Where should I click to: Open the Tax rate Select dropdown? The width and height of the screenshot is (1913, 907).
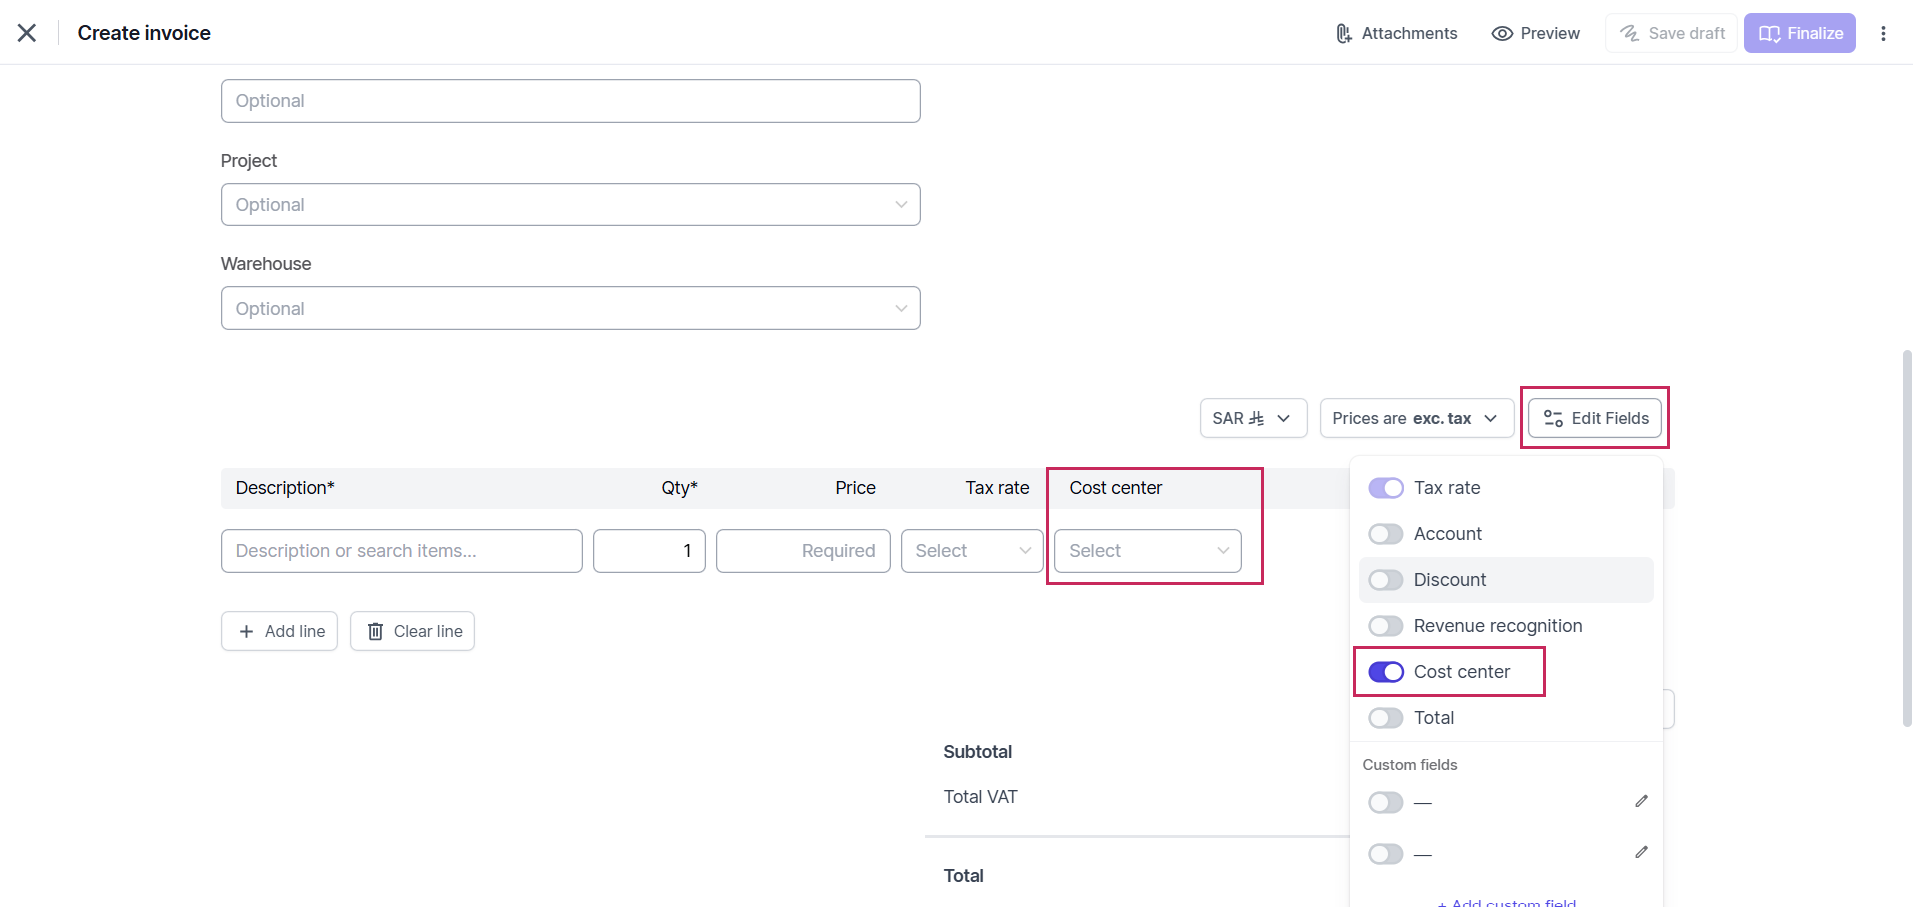click(972, 551)
